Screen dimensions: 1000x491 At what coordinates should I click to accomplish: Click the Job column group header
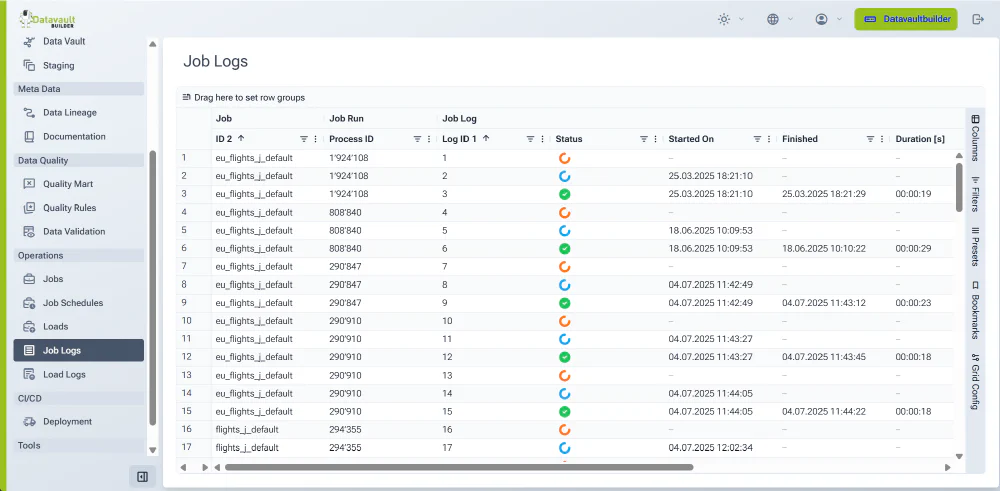coord(224,119)
